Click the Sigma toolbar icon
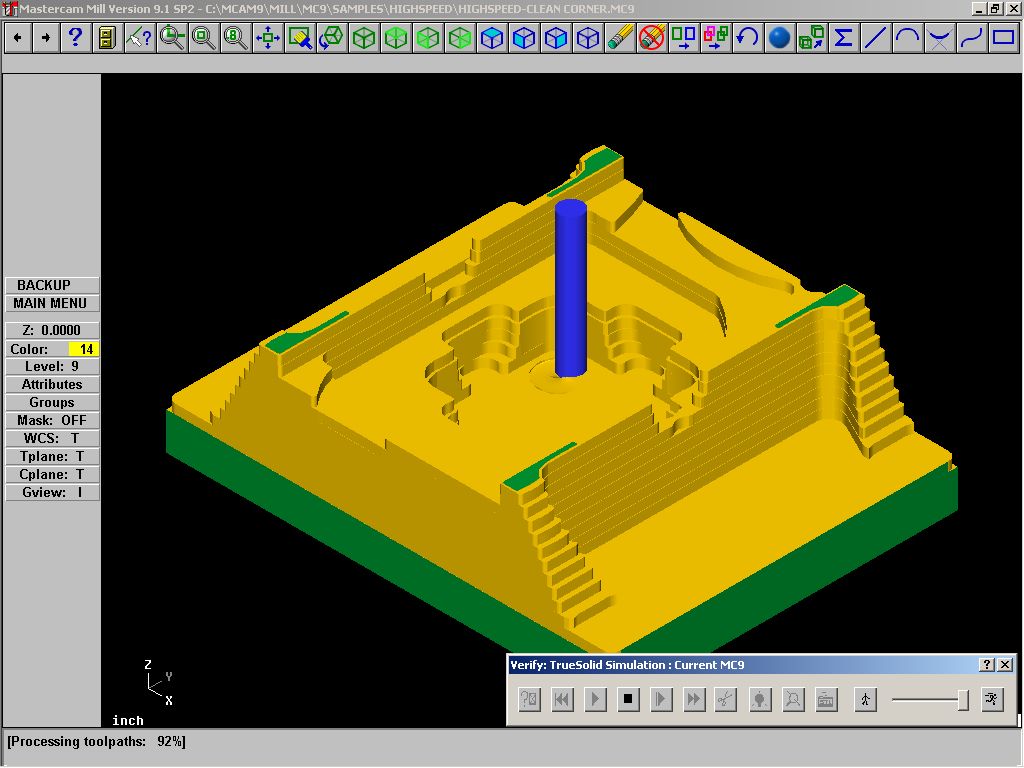 pos(843,38)
